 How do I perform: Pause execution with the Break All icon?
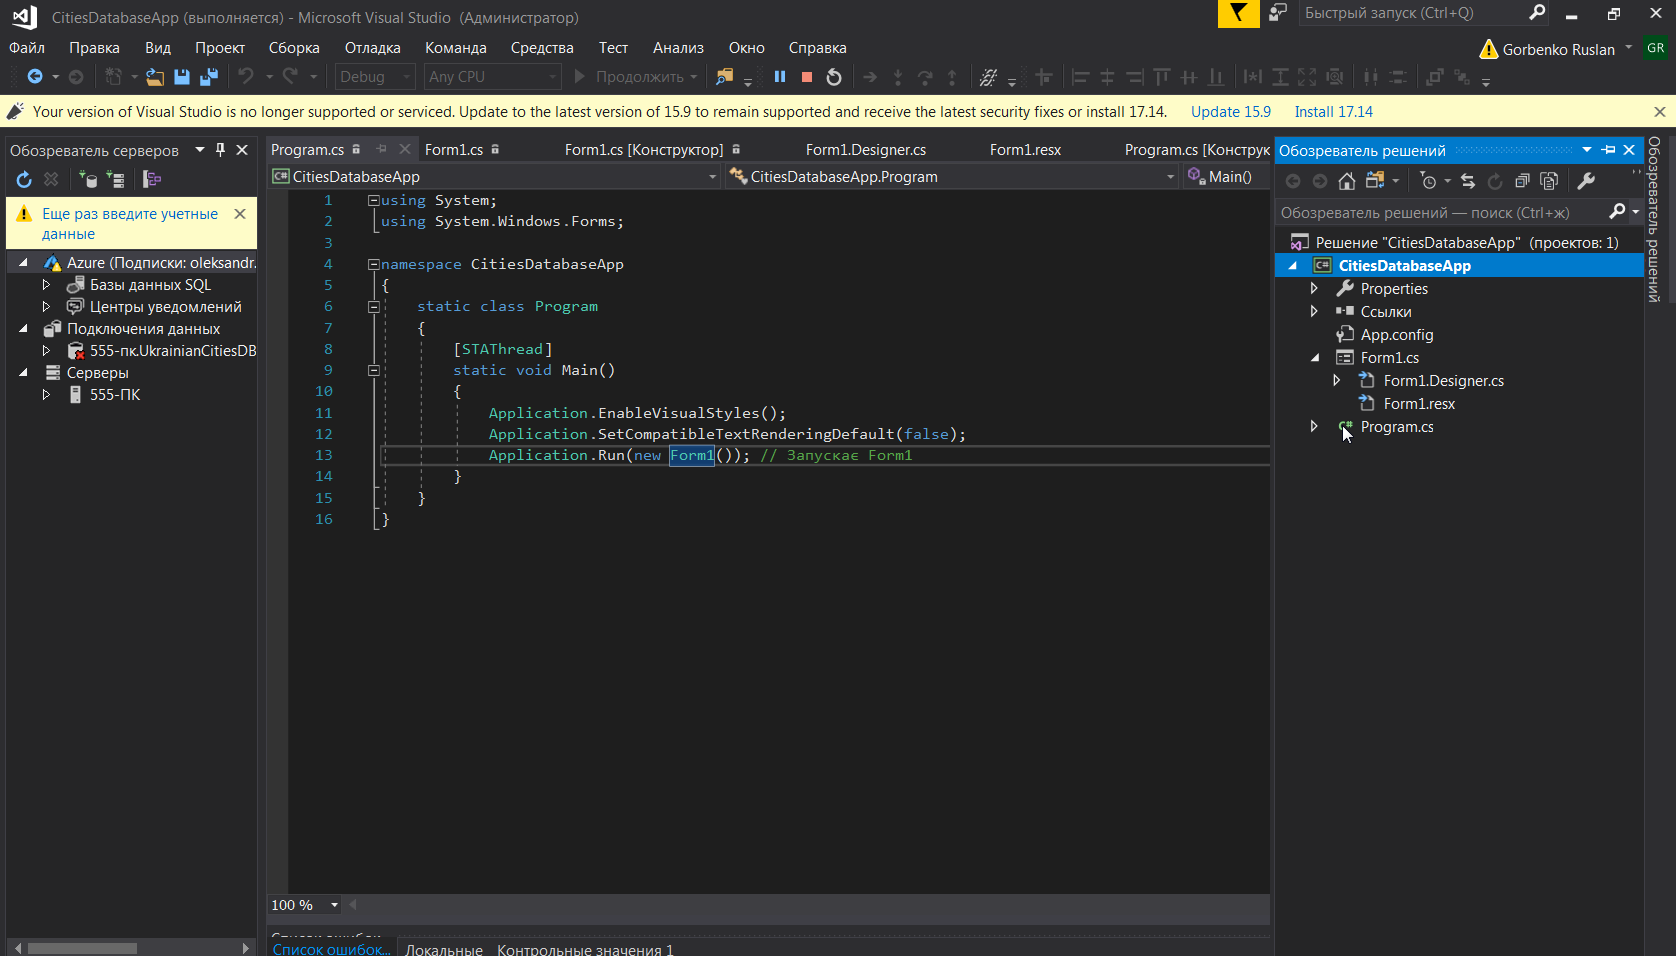780,77
